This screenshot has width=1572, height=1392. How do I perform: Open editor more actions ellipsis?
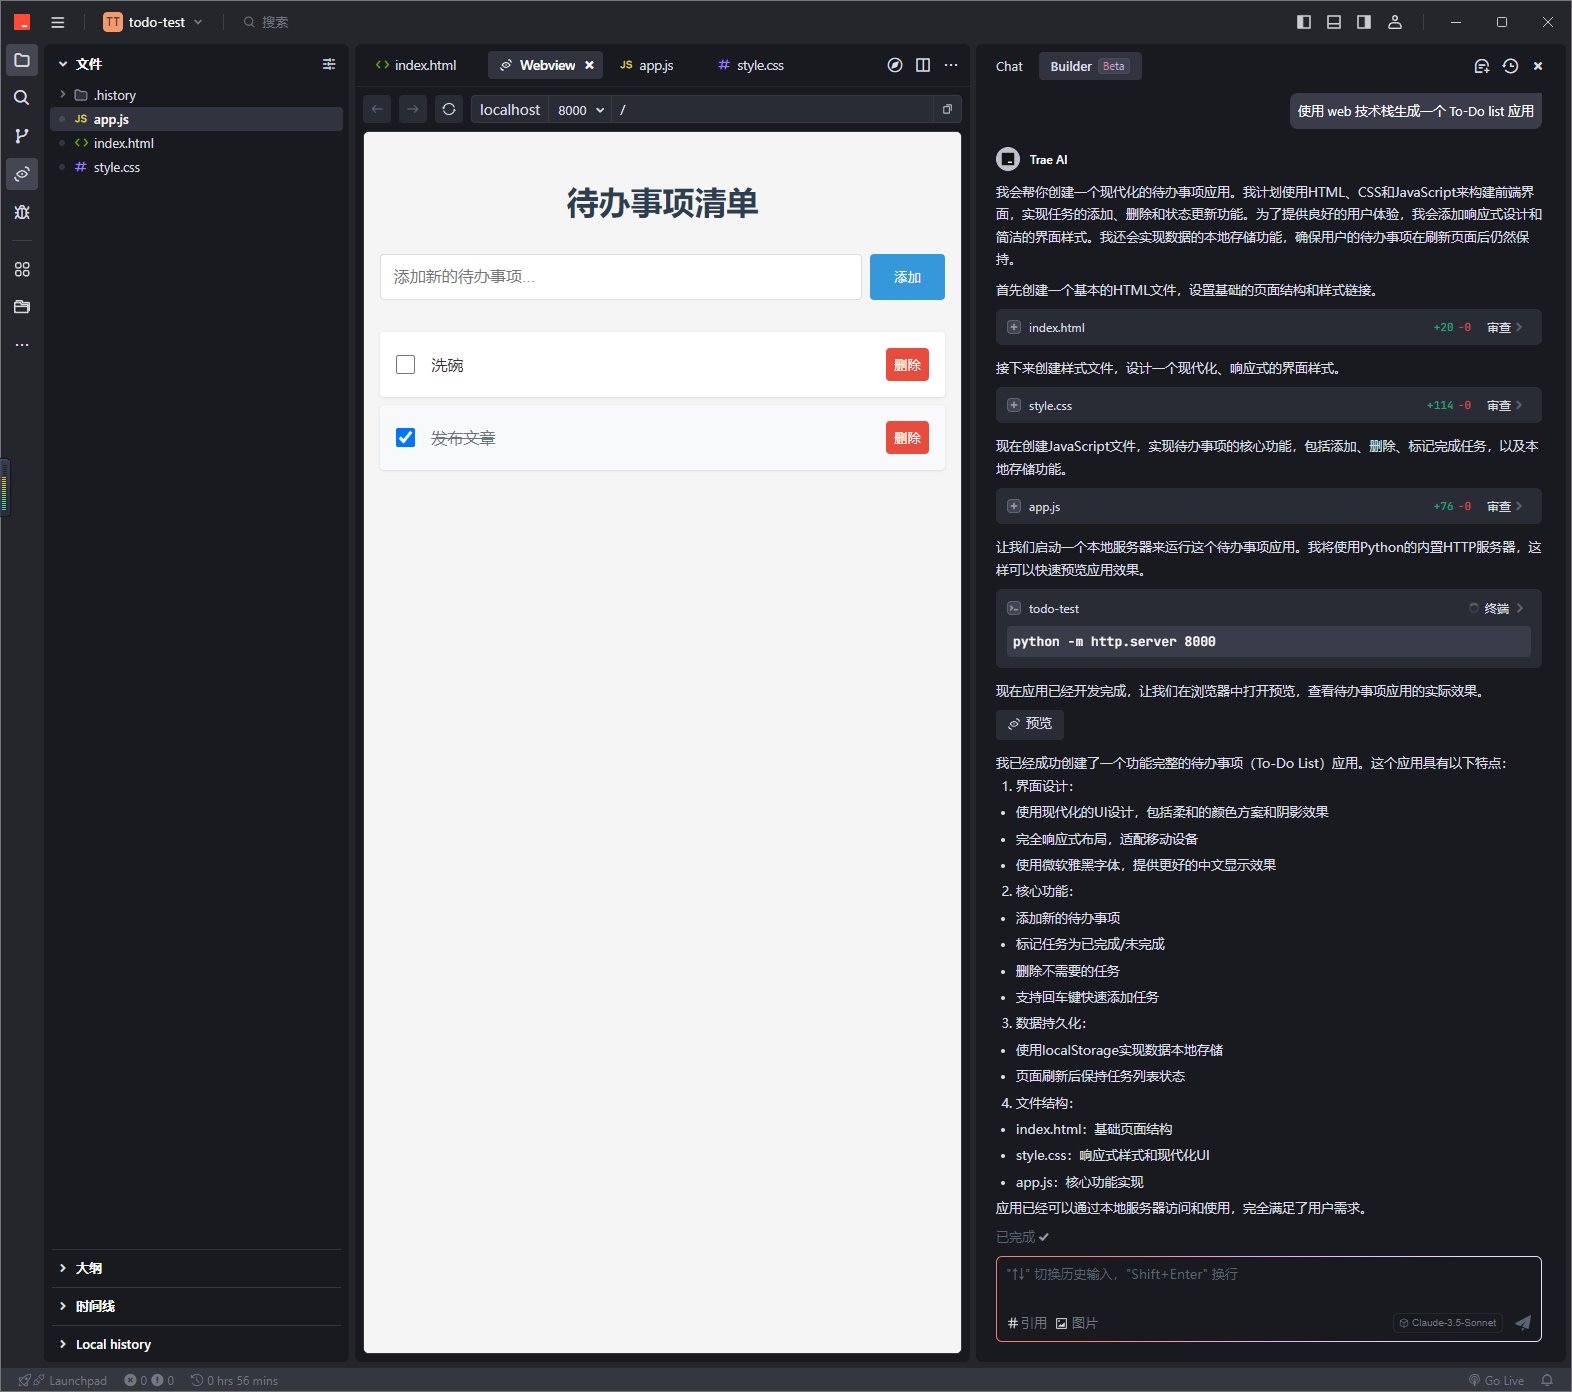951,65
